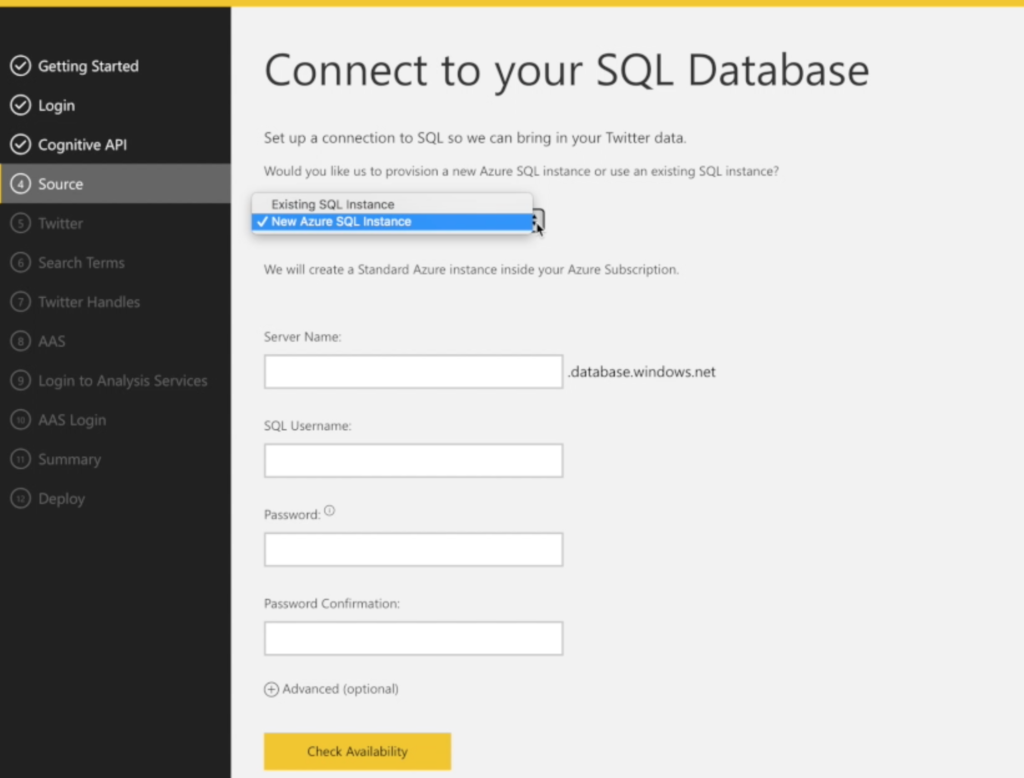Select New Azure SQL Instance option
1024x778 pixels.
(392, 221)
